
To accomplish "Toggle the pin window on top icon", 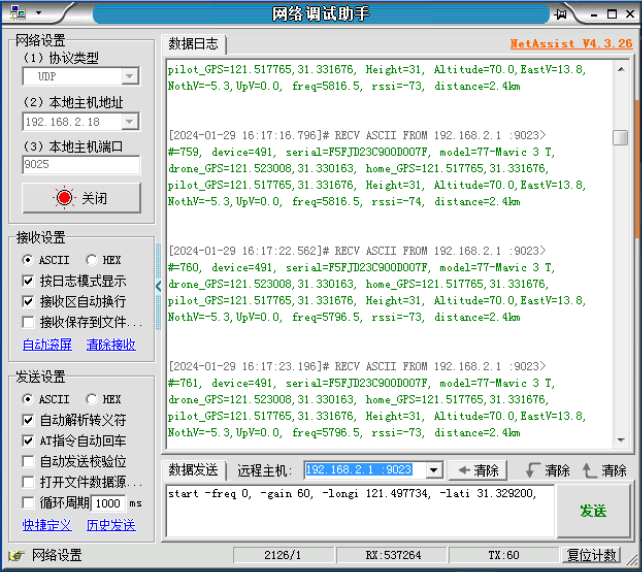I will pyautogui.click(x=561, y=14).
